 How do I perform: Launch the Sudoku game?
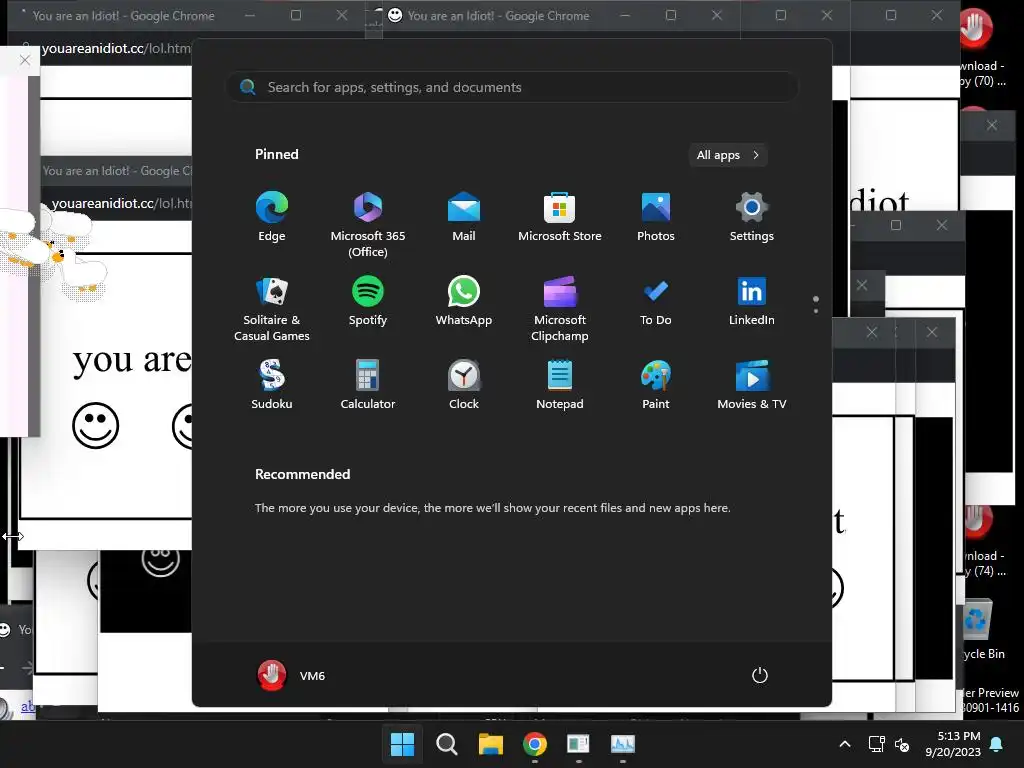pyautogui.click(x=272, y=385)
